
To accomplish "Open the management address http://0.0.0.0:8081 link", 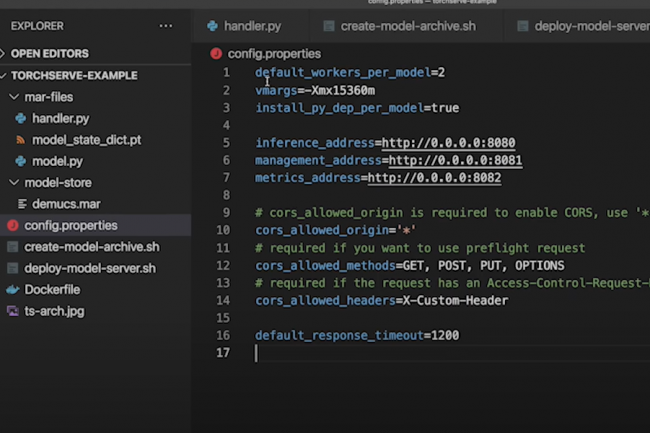I will pyautogui.click(x=455, y=160).
